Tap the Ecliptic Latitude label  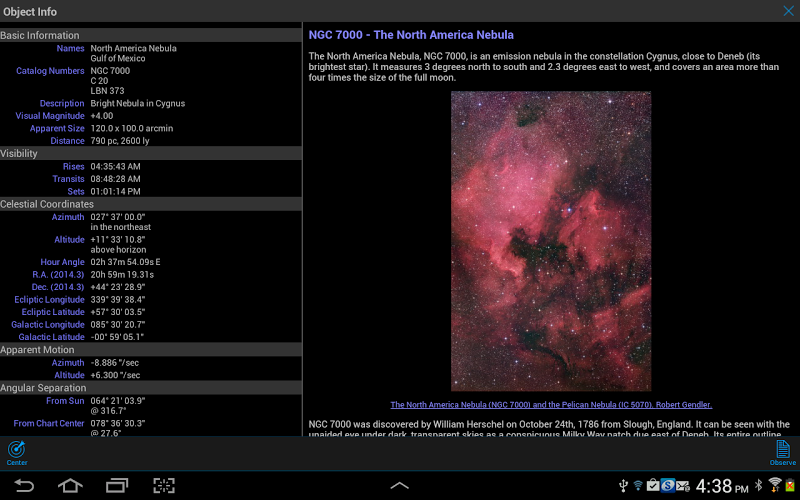click(x=53, y=312)
